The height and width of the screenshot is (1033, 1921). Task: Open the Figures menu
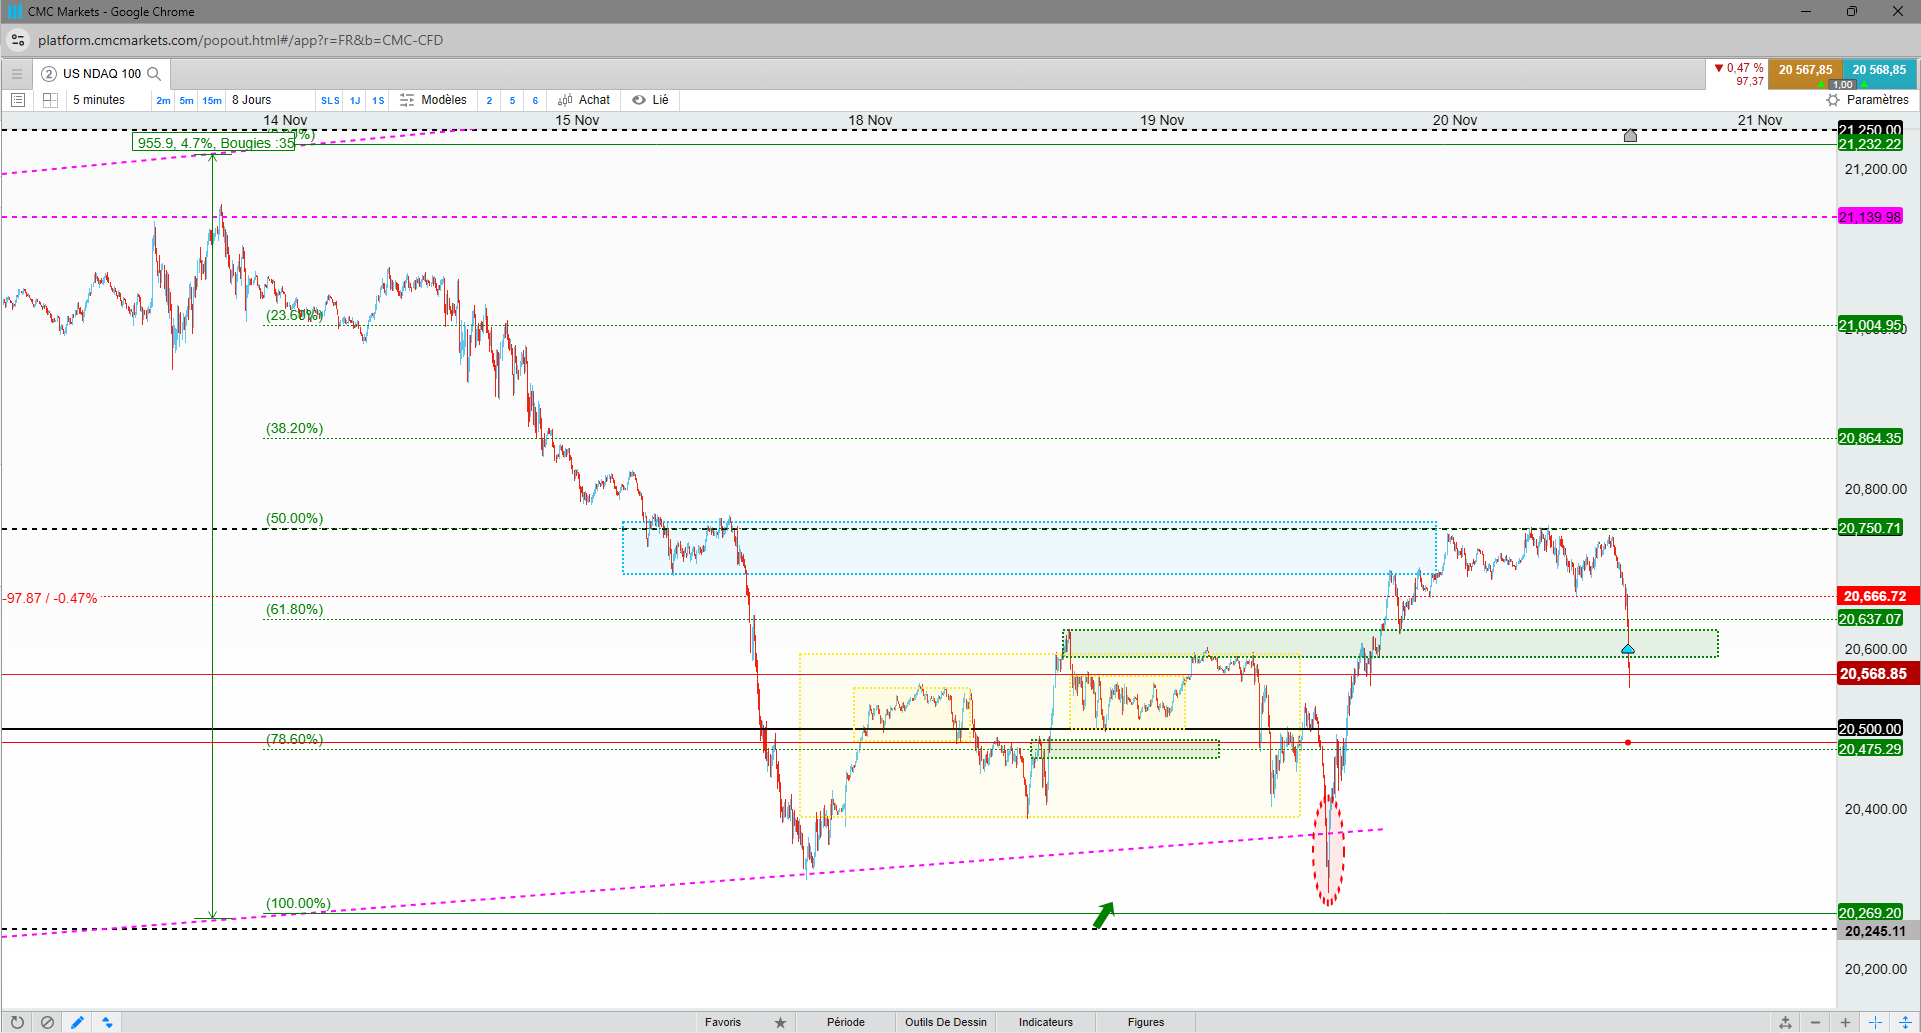(x=1146, y=1022)
